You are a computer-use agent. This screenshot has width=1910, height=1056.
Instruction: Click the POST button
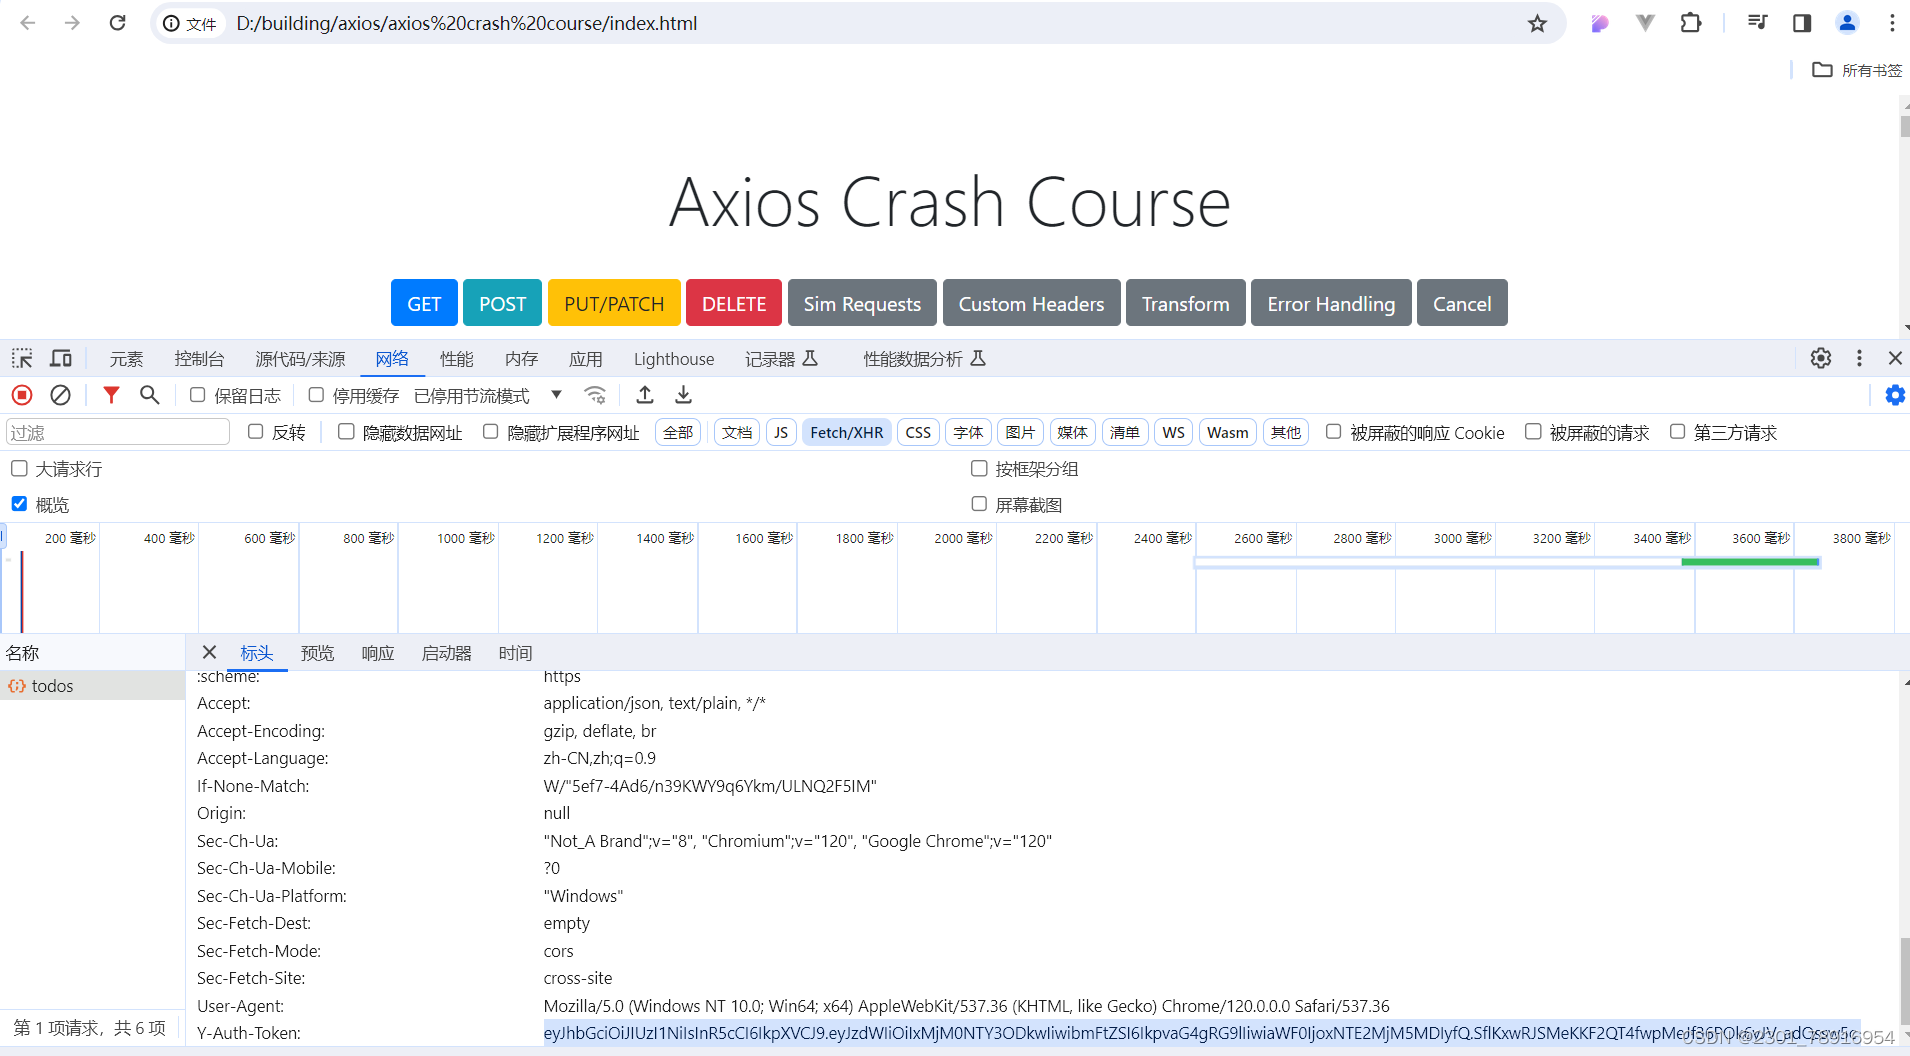pos(502,303)
